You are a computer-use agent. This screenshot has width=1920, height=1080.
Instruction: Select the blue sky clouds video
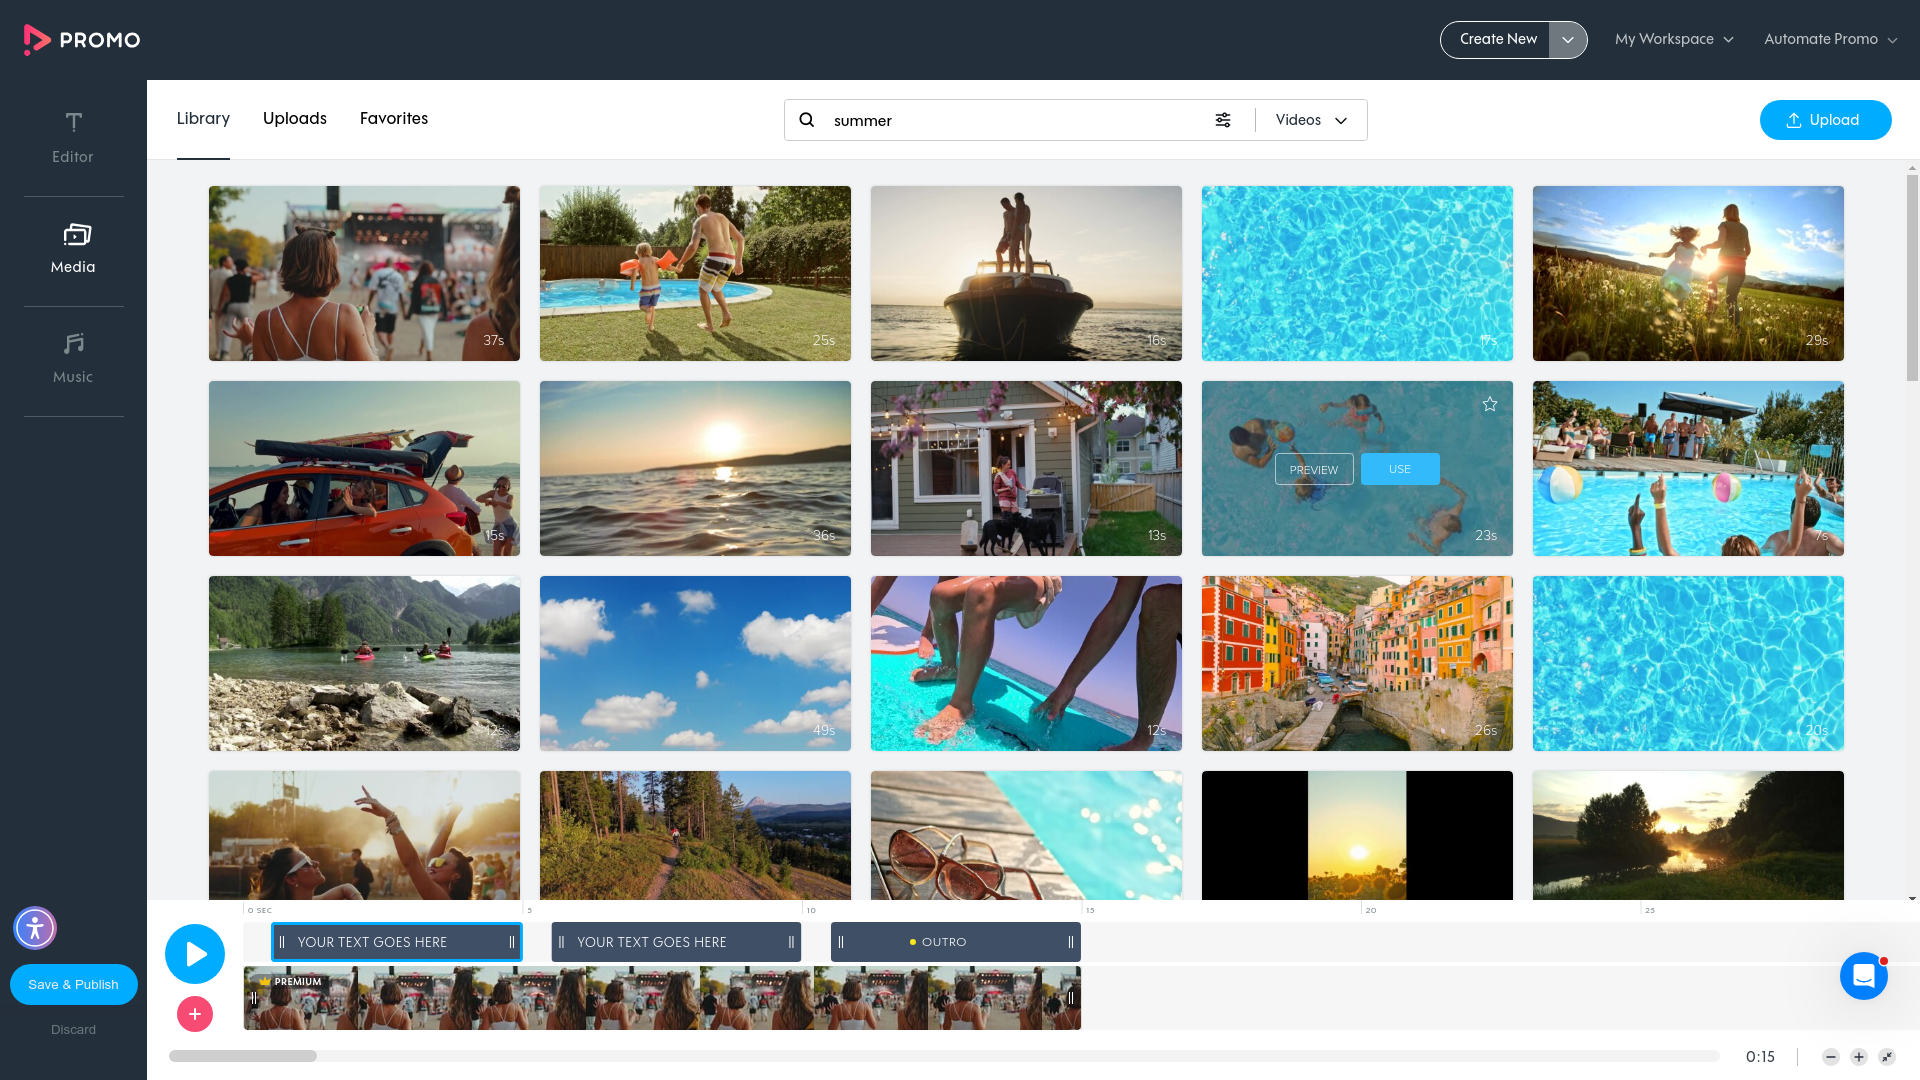click(x=695, y=663)
